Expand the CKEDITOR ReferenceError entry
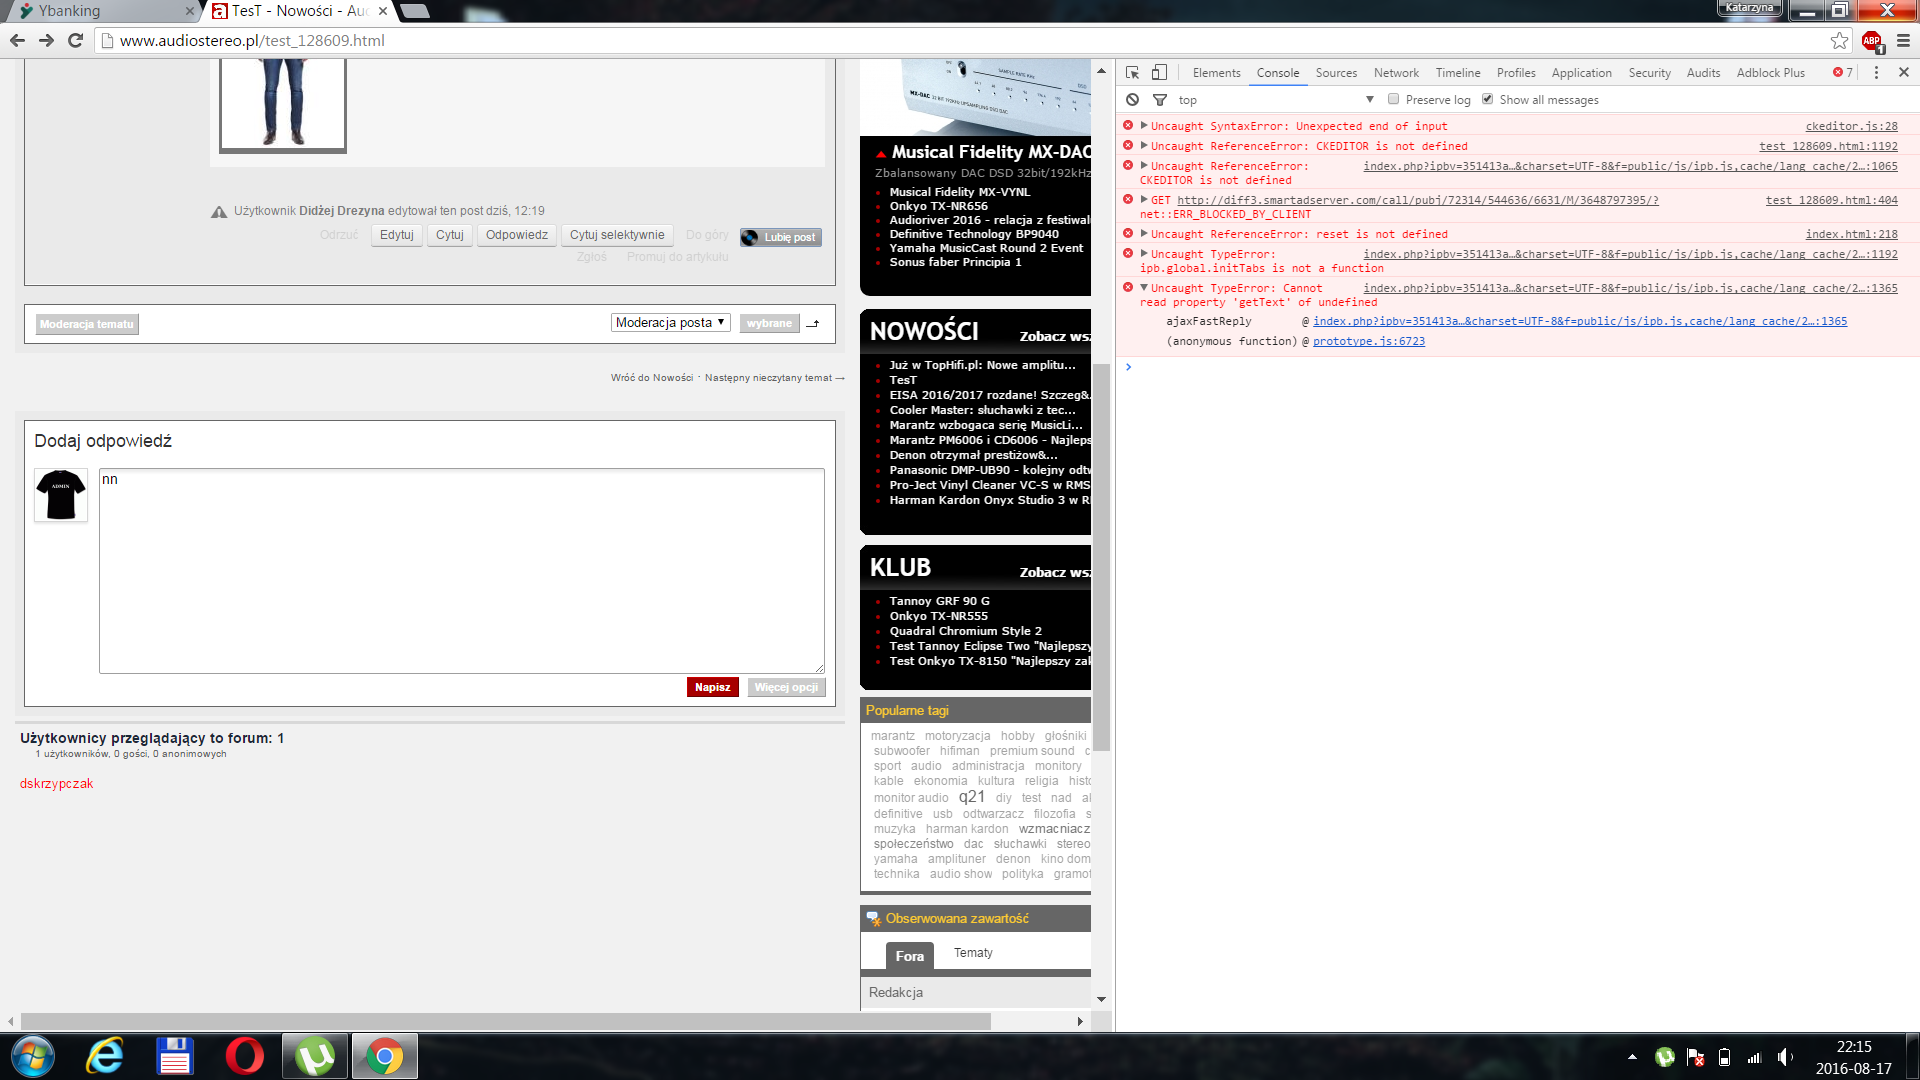 1144,146
